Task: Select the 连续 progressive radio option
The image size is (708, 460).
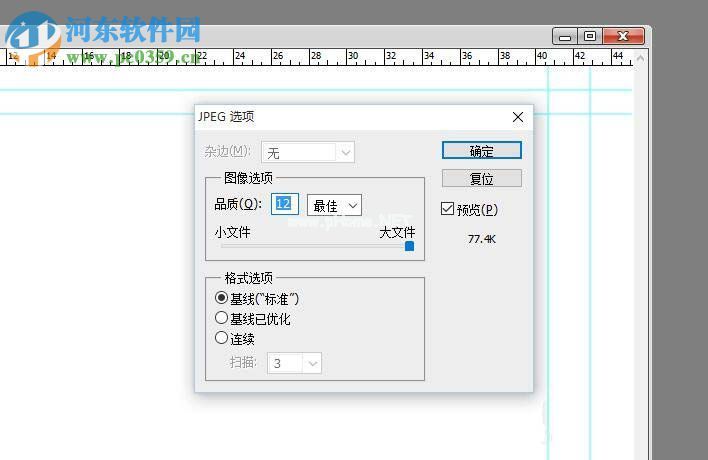Action: point(221,338)
